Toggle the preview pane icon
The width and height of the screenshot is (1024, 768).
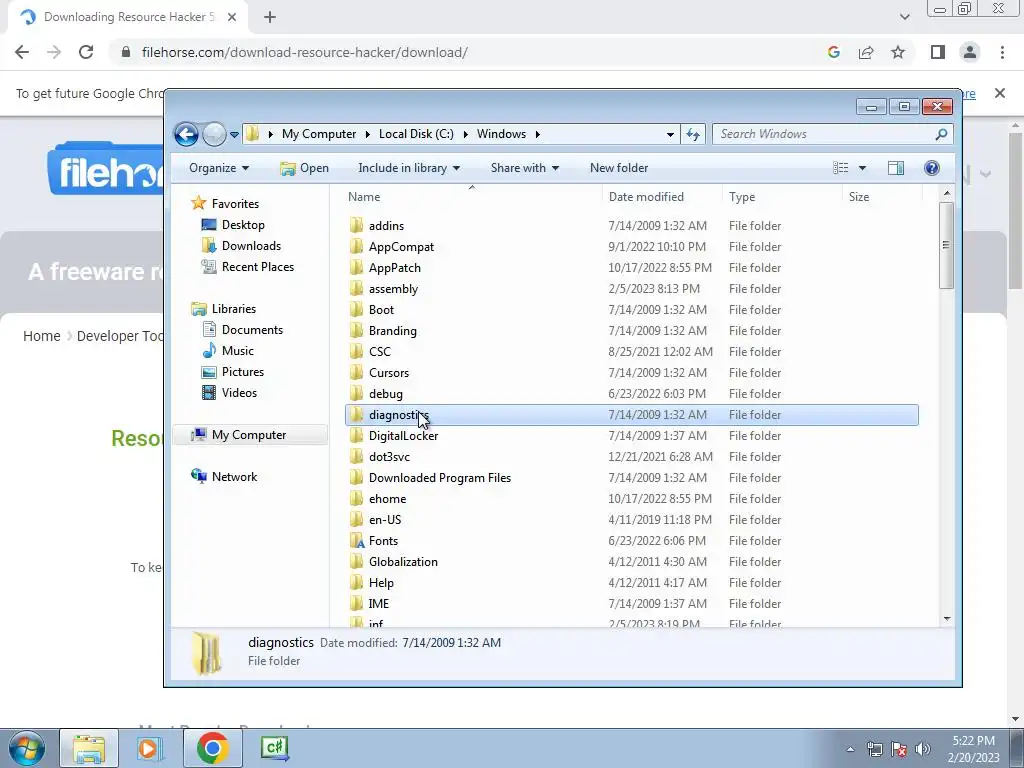(x=896, y=168)
